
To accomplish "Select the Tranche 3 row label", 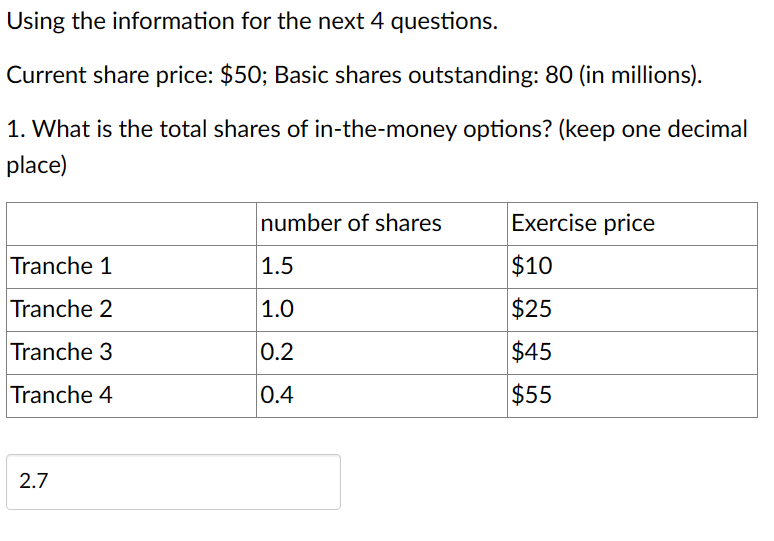I will [62, 352].
